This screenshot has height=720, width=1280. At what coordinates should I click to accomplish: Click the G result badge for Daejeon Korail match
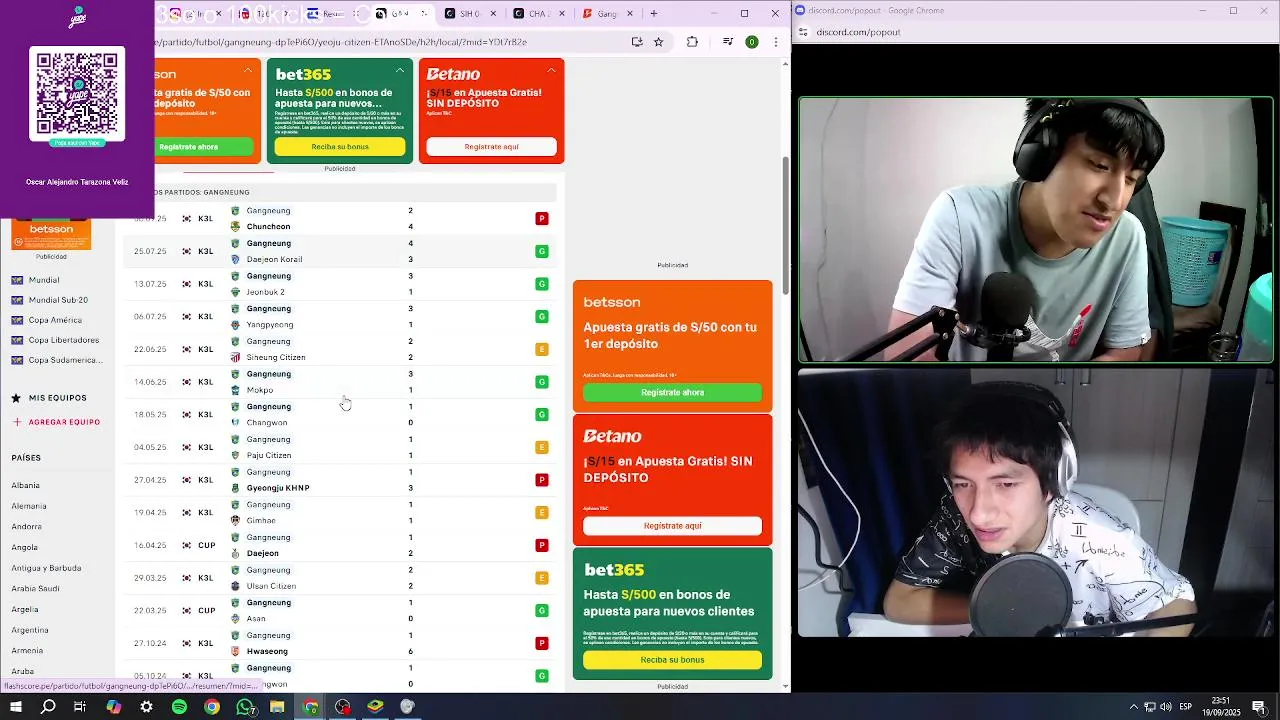coord(542,251)
